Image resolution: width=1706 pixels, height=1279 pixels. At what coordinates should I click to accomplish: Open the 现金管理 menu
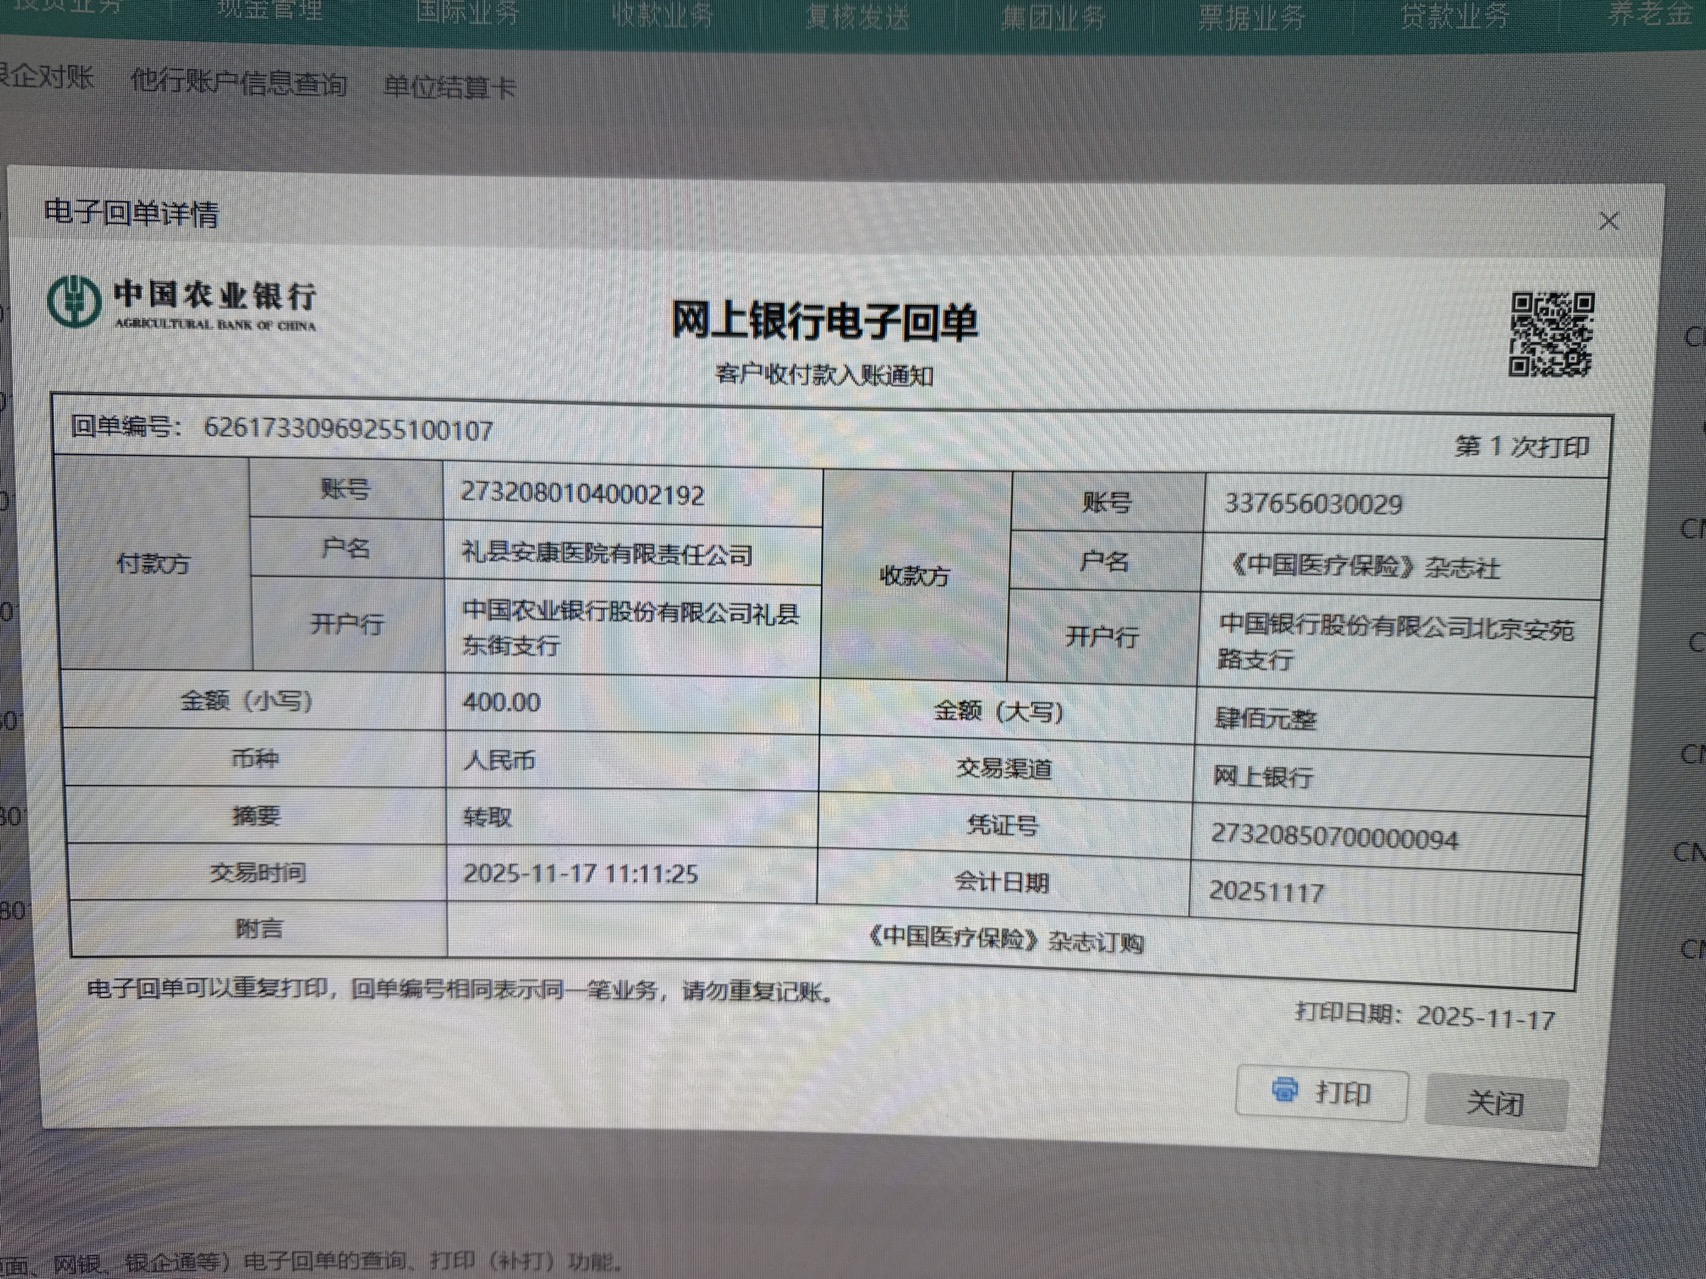(270, 11)
